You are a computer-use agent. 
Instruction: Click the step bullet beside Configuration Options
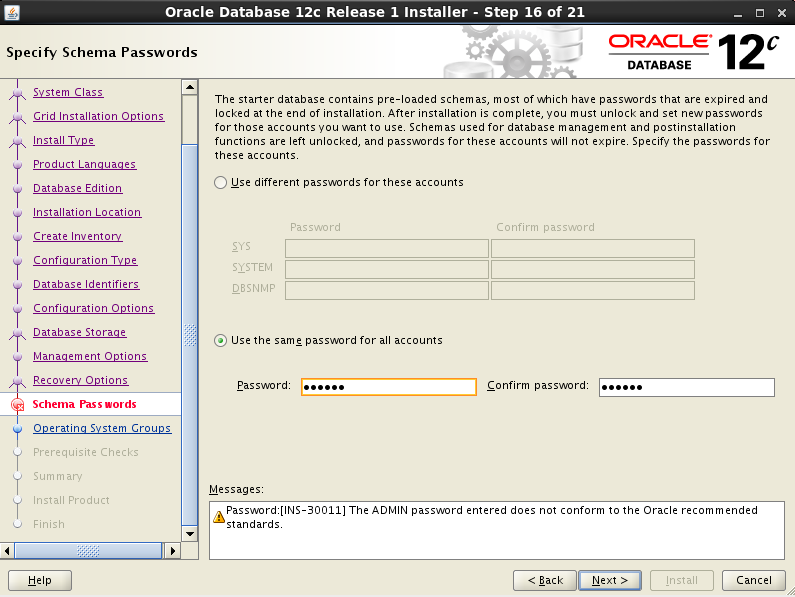[18, 309]
